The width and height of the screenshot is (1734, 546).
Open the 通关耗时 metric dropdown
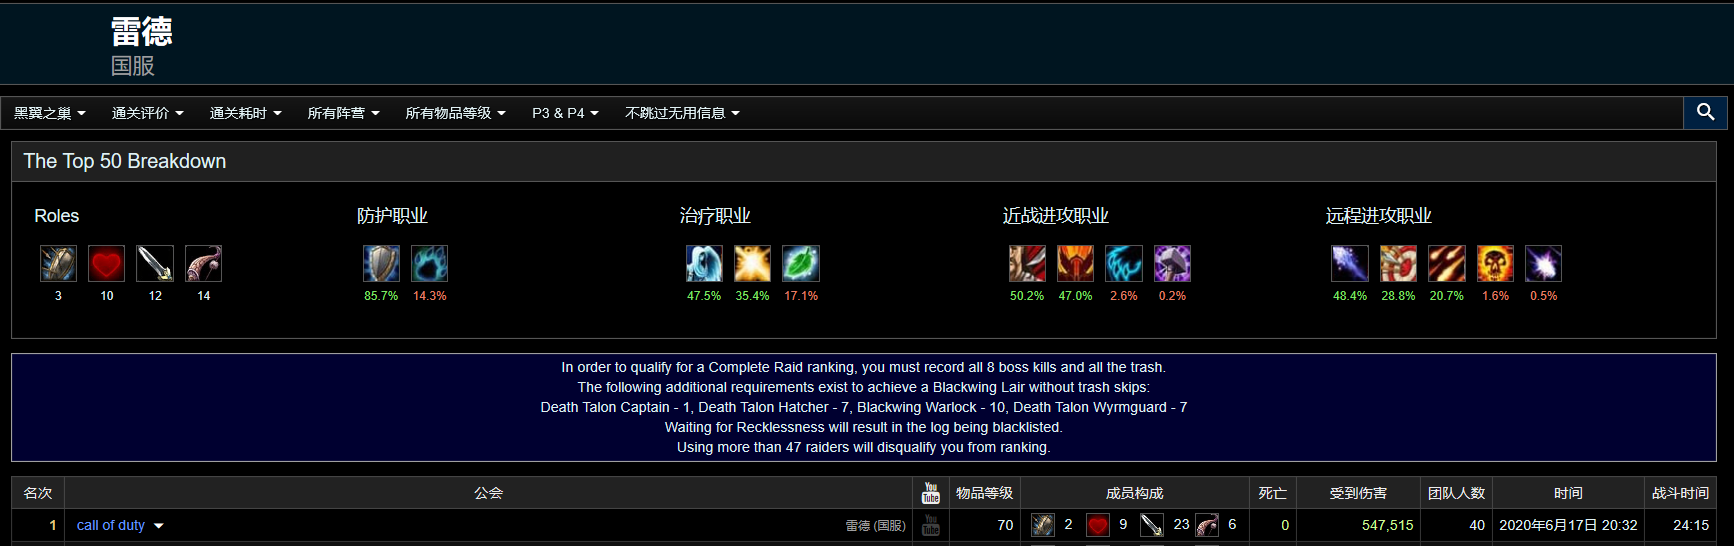[246, 113]
